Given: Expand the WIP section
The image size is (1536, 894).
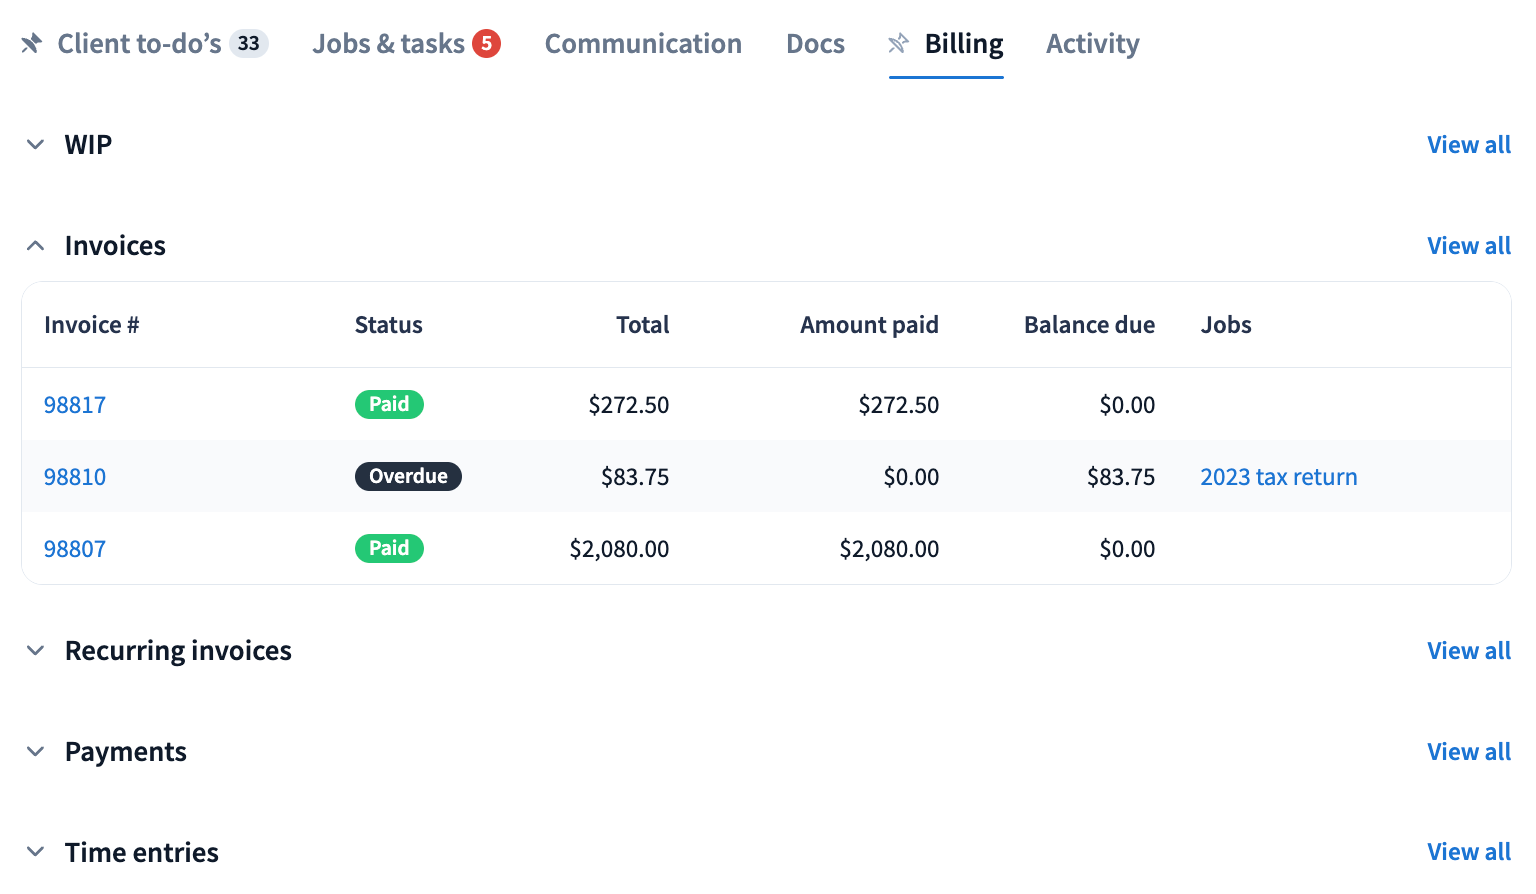Looking at the screenshot, I should coord(36,145).
